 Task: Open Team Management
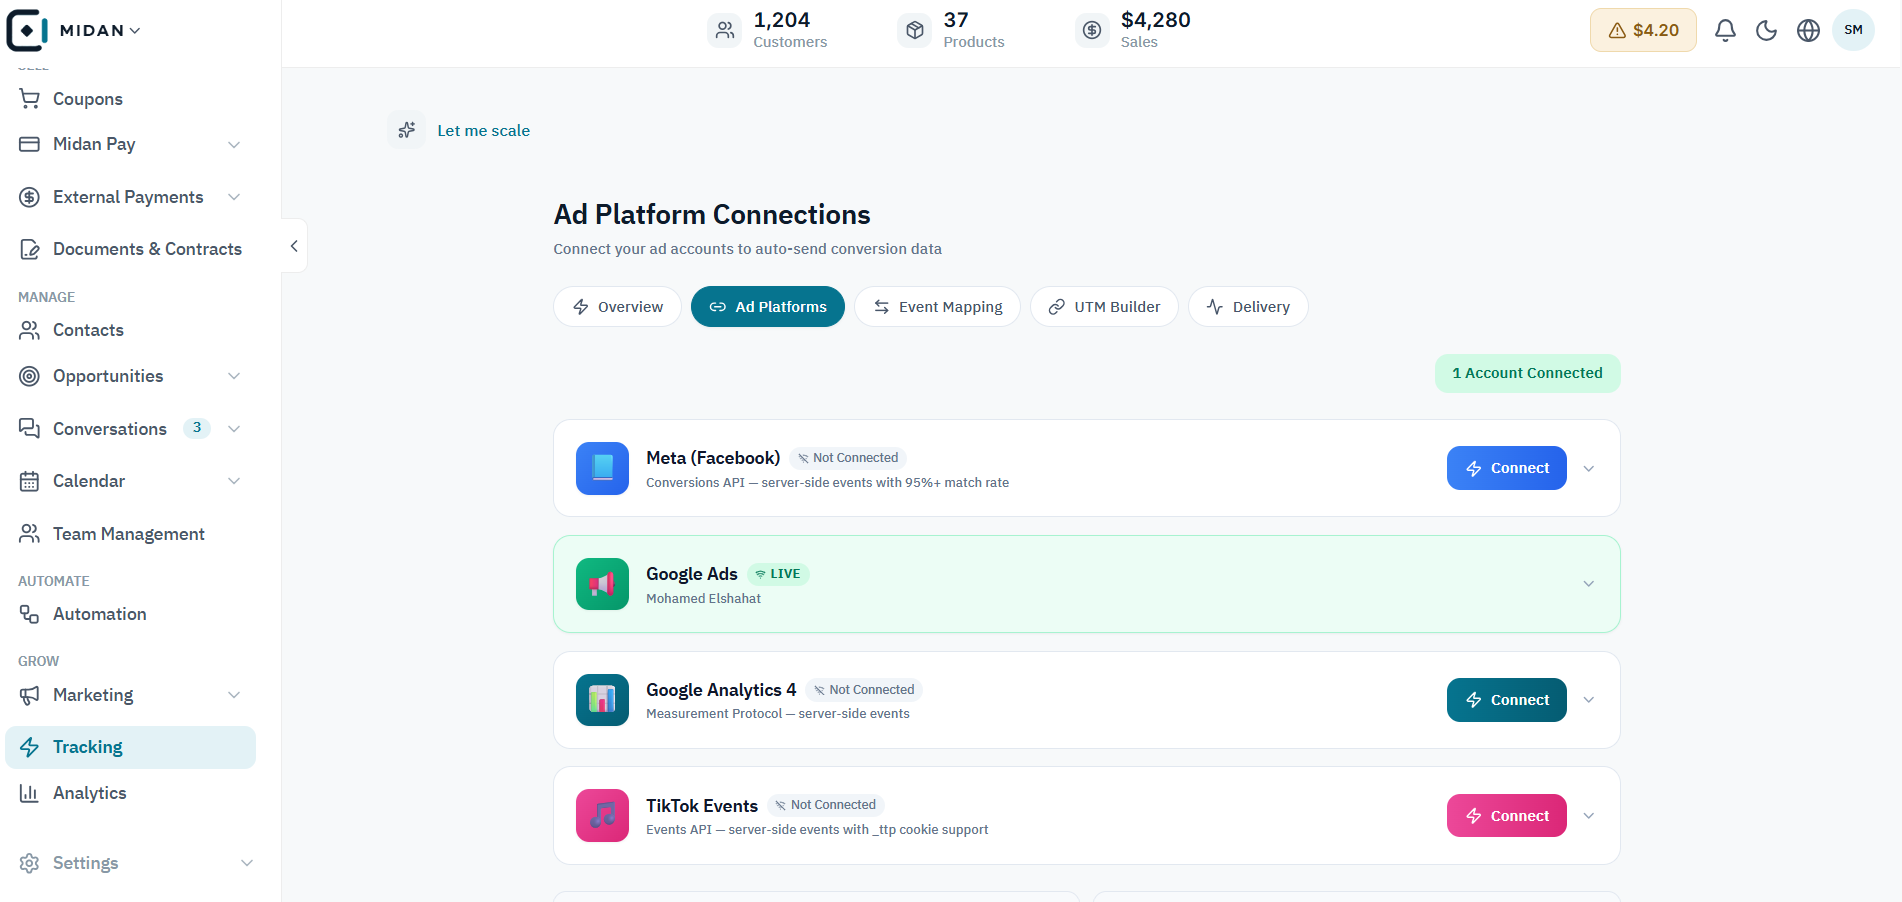click(x=130, y=534)
